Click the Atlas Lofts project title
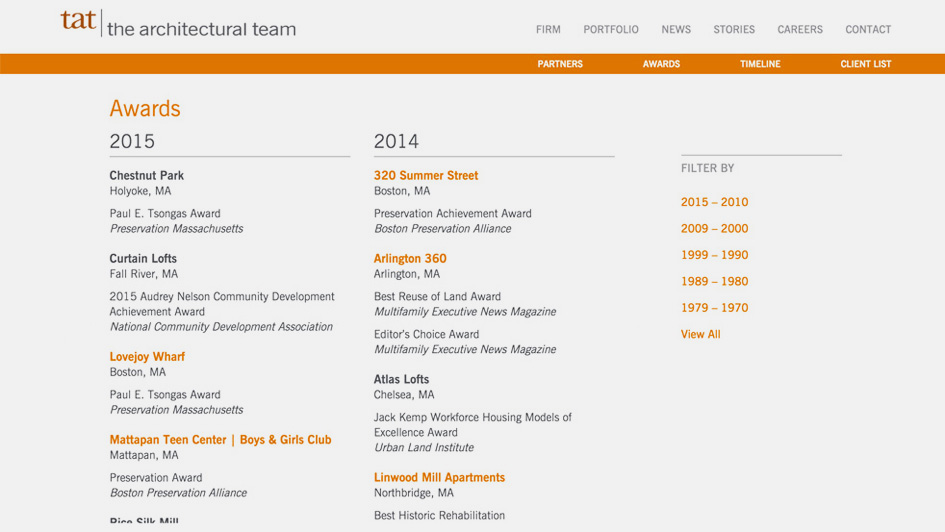The height and width of the screenshot is (532, 945). pos(401,379)
